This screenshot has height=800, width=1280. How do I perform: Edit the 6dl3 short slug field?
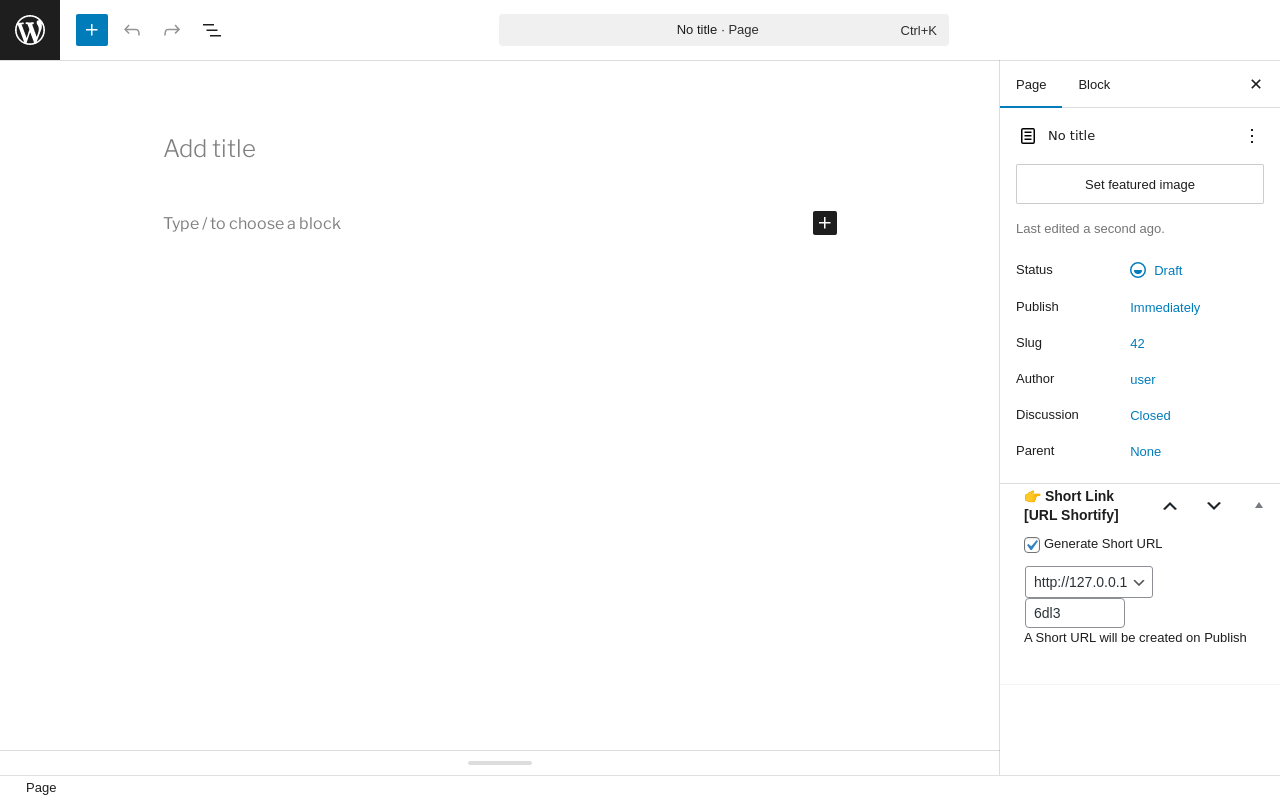click(x=1075, y=613)
